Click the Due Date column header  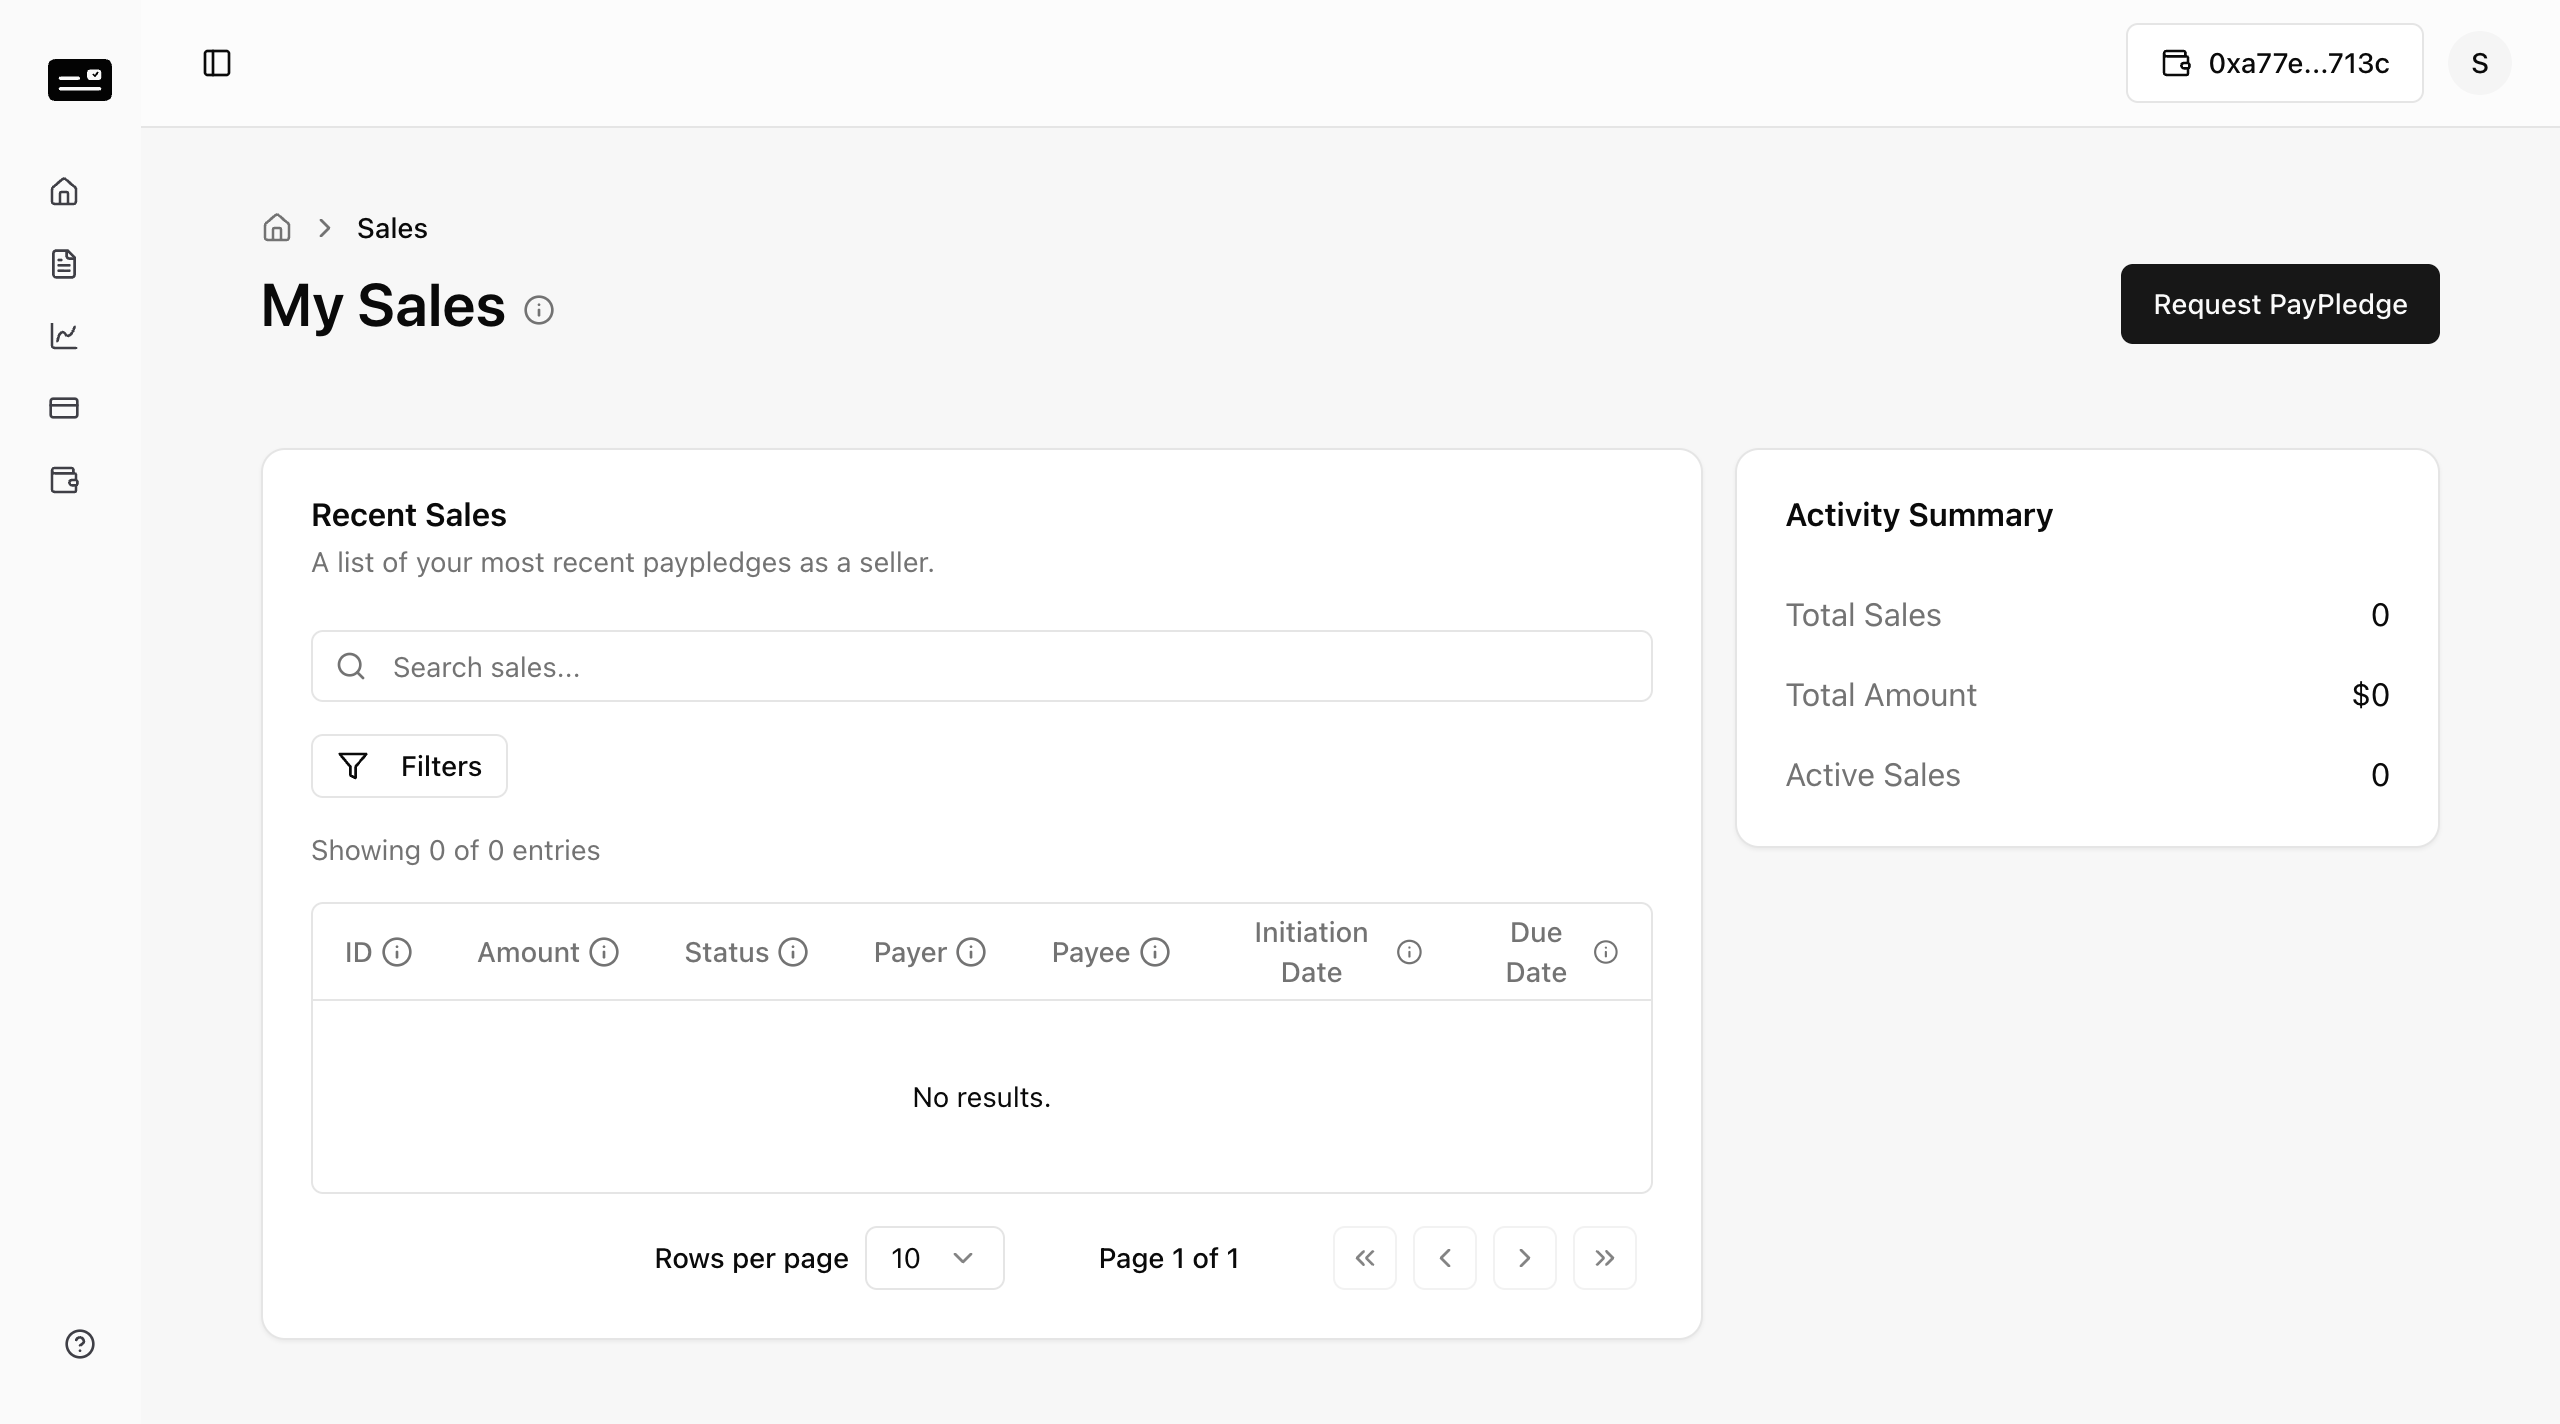point(1536,952)
